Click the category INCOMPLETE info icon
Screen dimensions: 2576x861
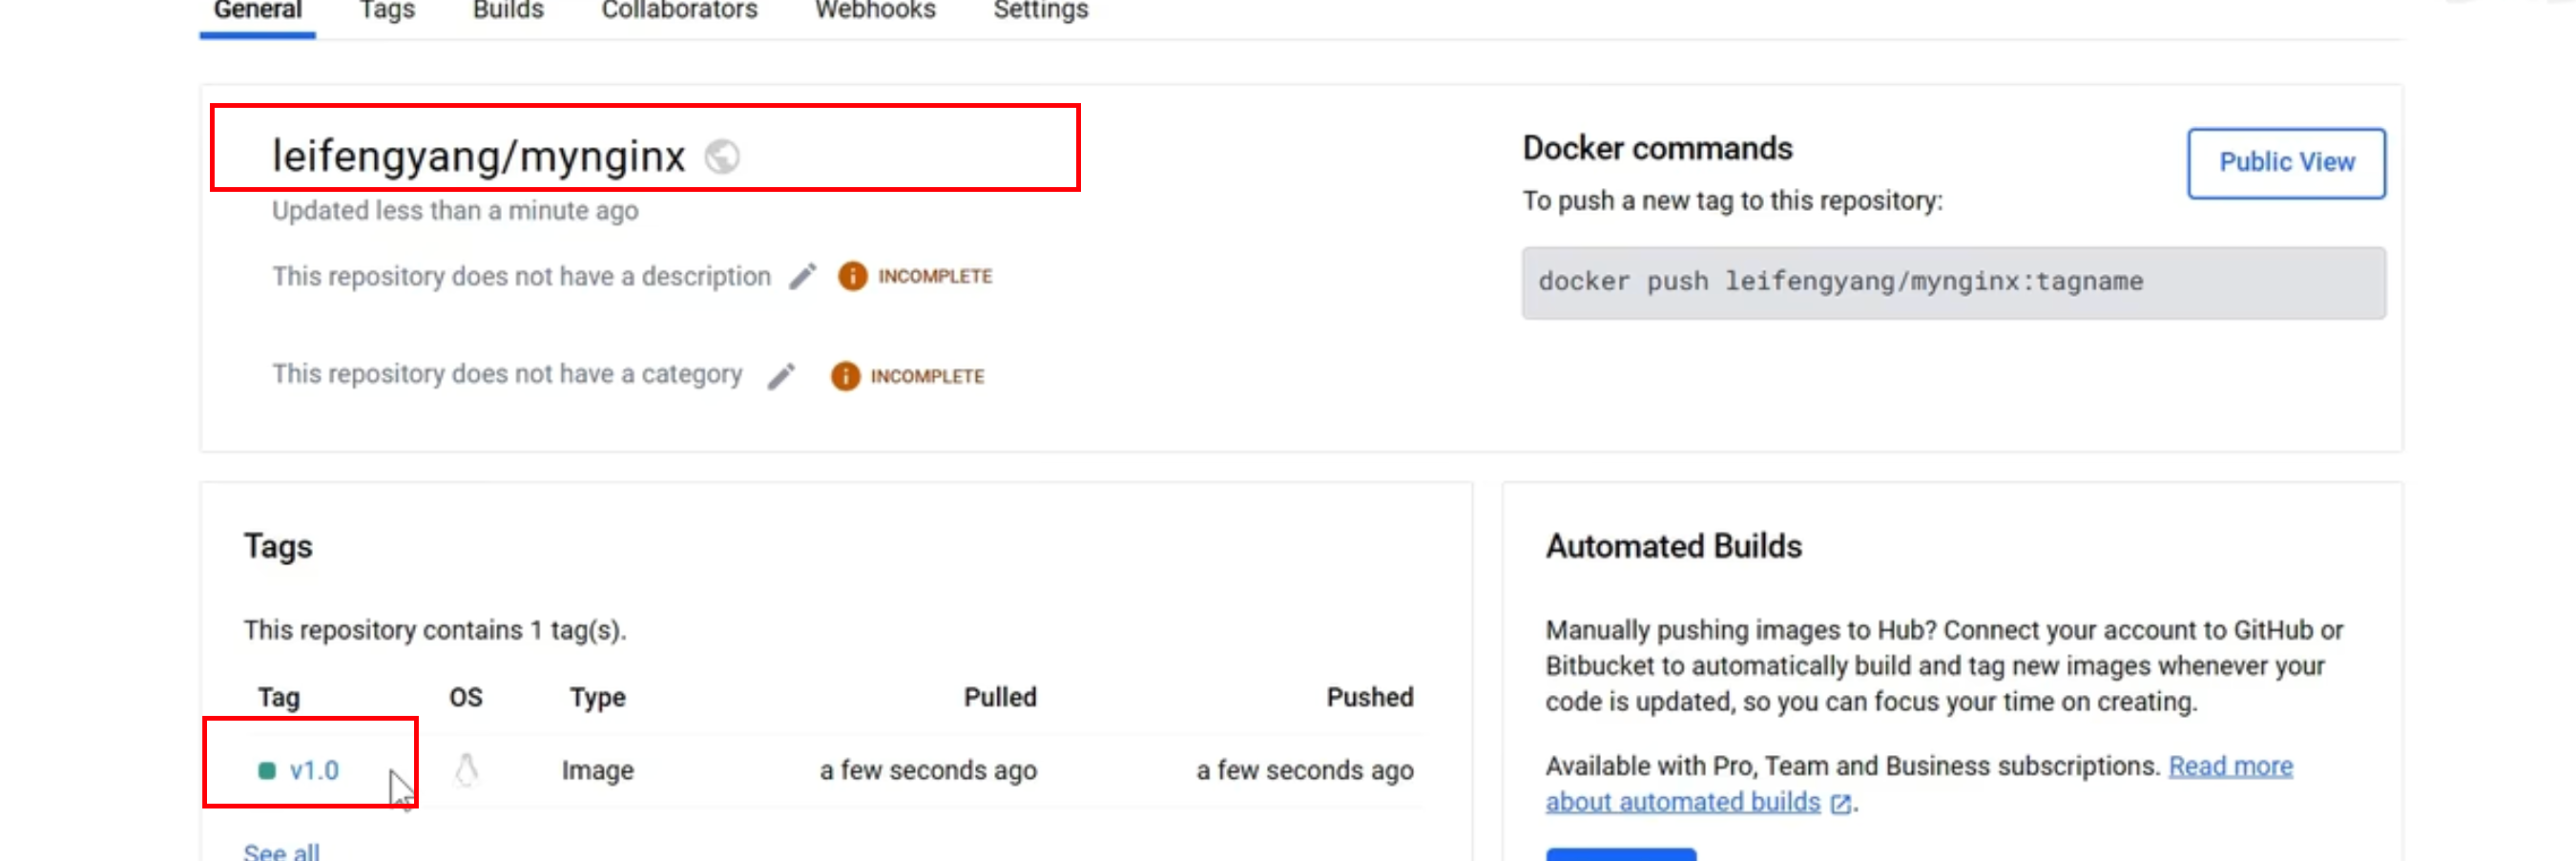click(845, 376)
